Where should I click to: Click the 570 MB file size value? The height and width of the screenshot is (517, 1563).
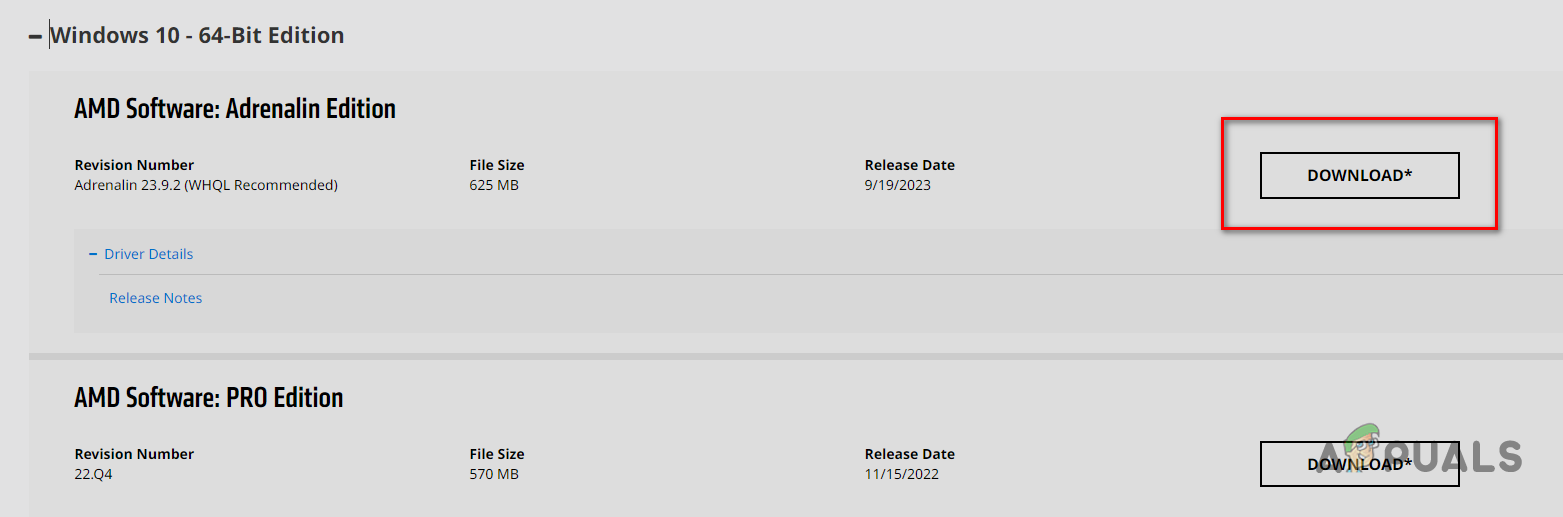tap(494, 474)
